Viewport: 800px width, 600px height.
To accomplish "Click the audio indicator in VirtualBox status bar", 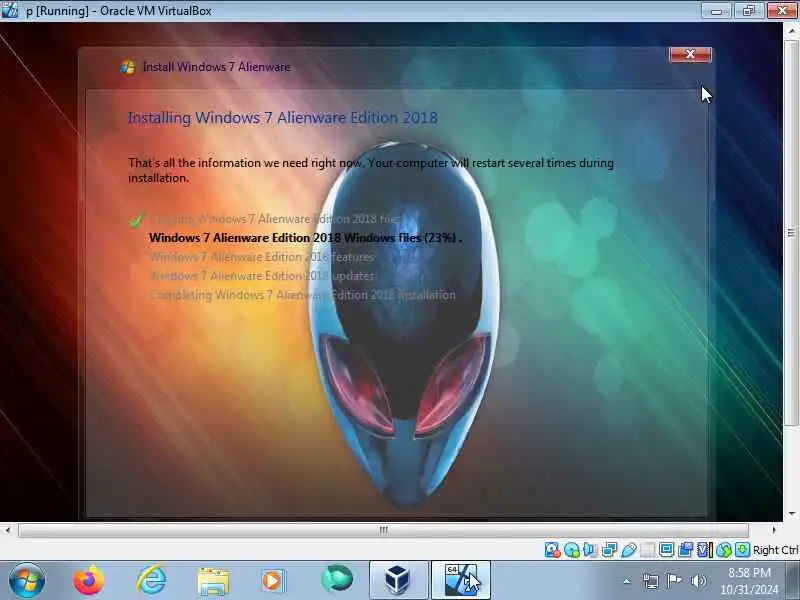I will [590, 549].
